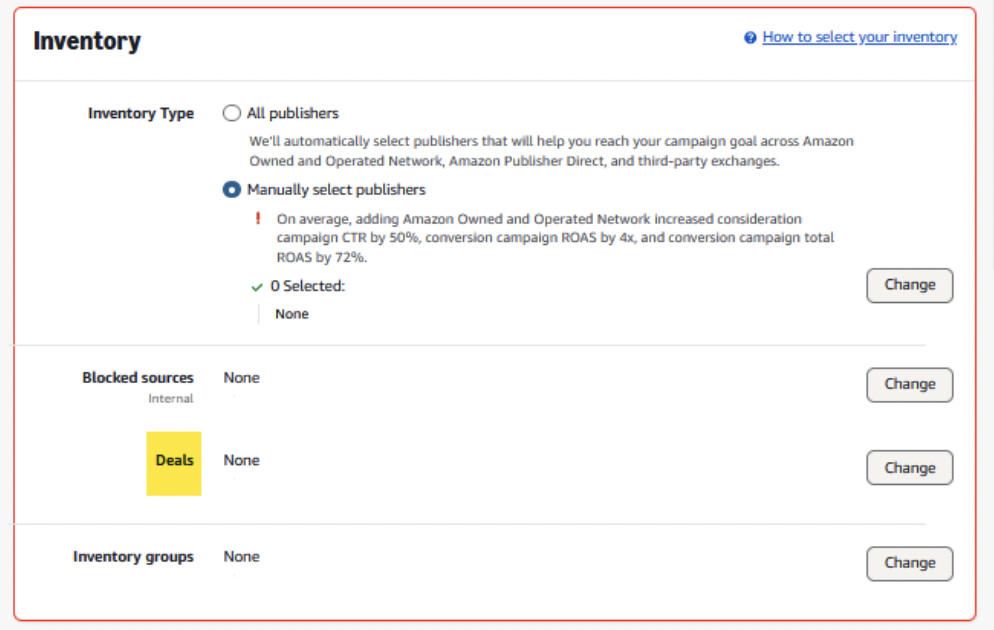
Task: Click the Internal sublabel under Blocked sources
Action: [171, 399]
